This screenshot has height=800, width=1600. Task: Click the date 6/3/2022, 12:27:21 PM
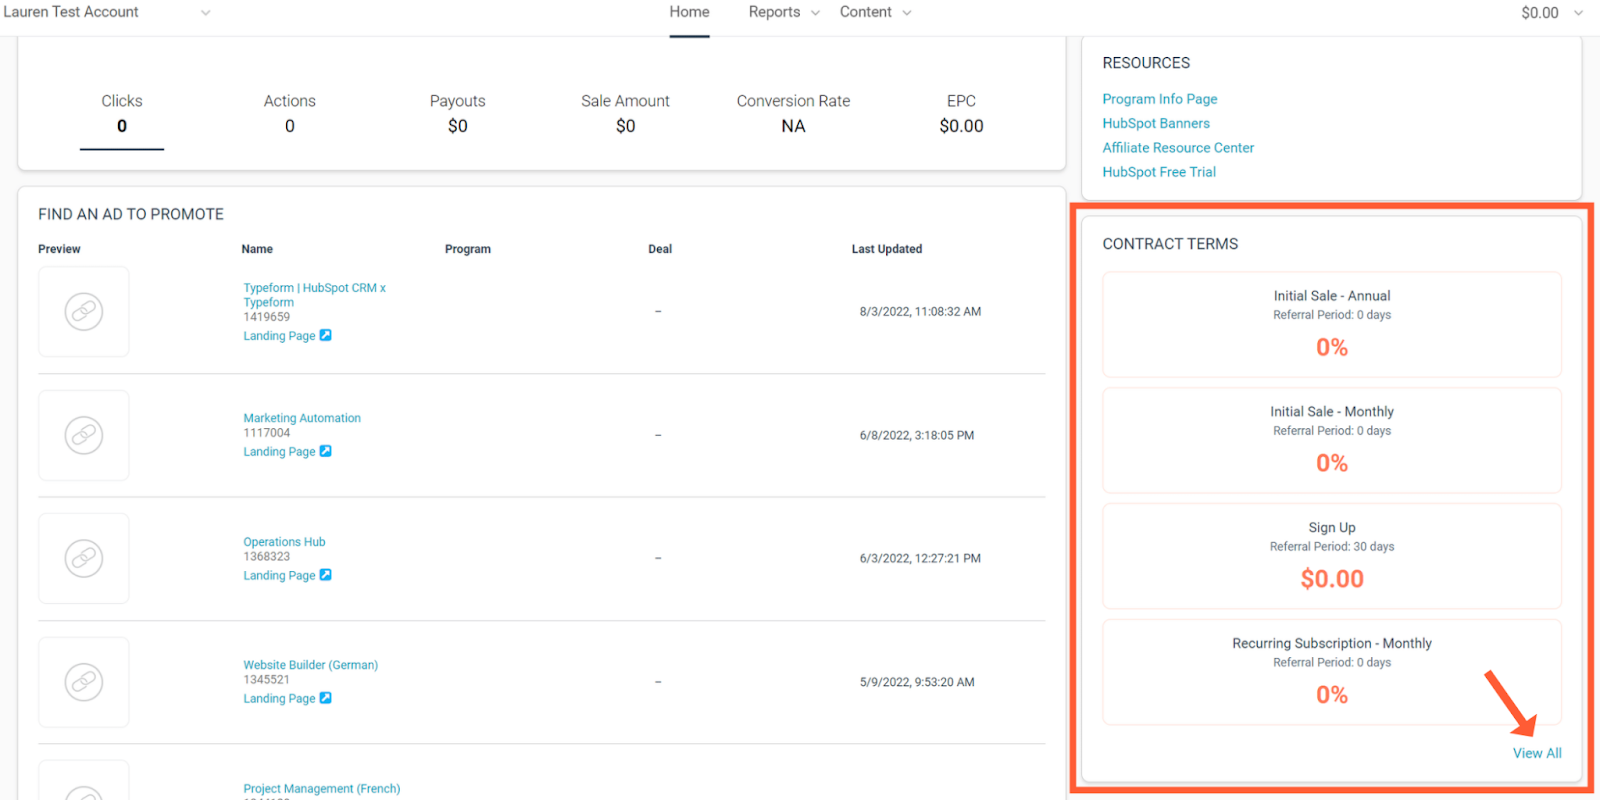pos(920,559)
